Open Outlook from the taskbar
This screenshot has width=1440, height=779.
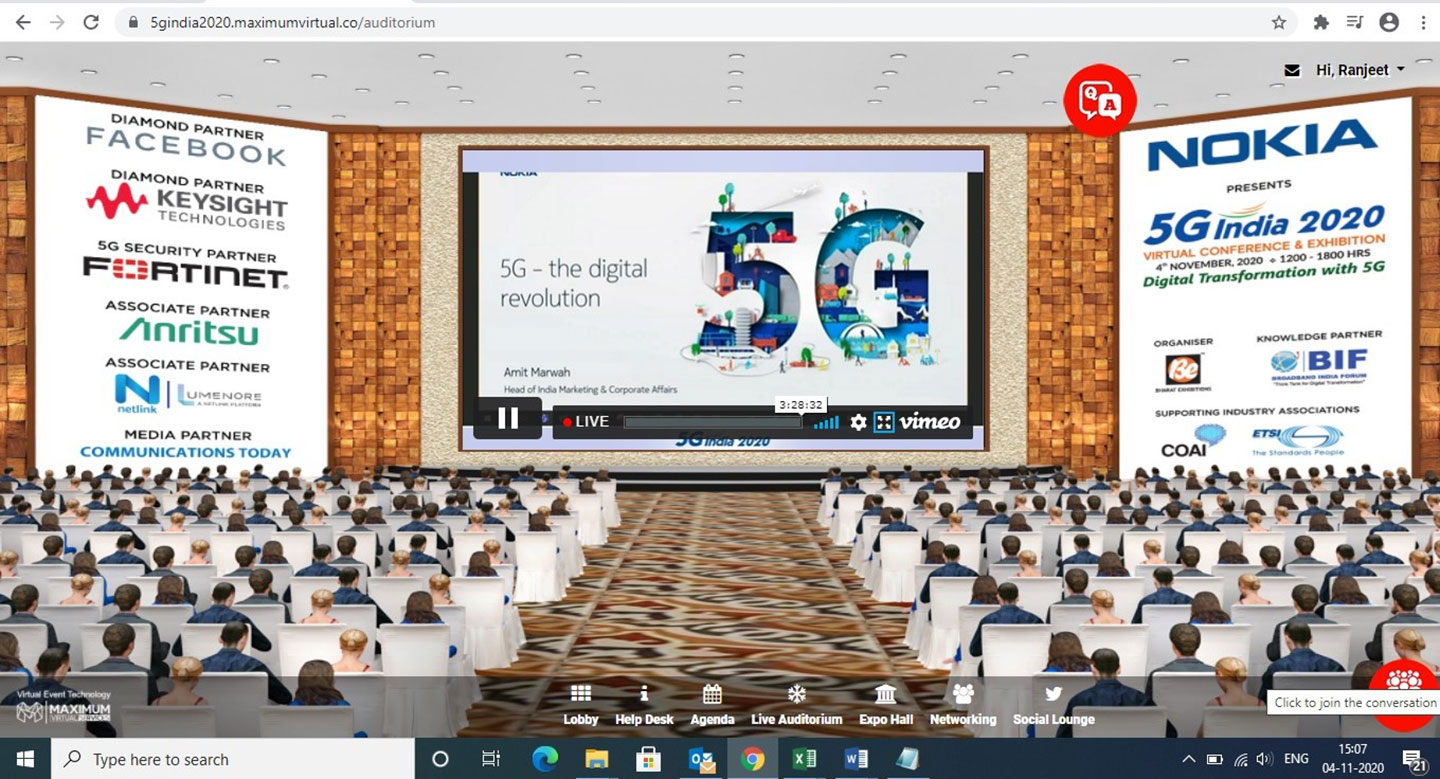(x=701, y=759)
